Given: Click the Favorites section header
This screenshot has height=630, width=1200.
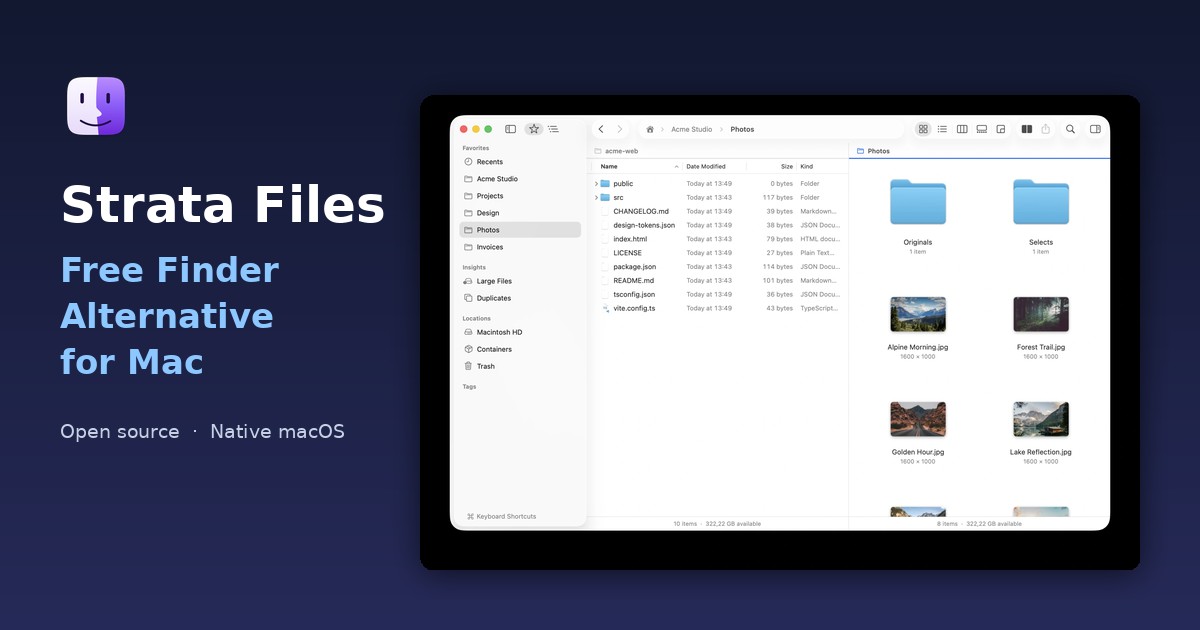Looking at the screenshot, I should pos(476,148).
